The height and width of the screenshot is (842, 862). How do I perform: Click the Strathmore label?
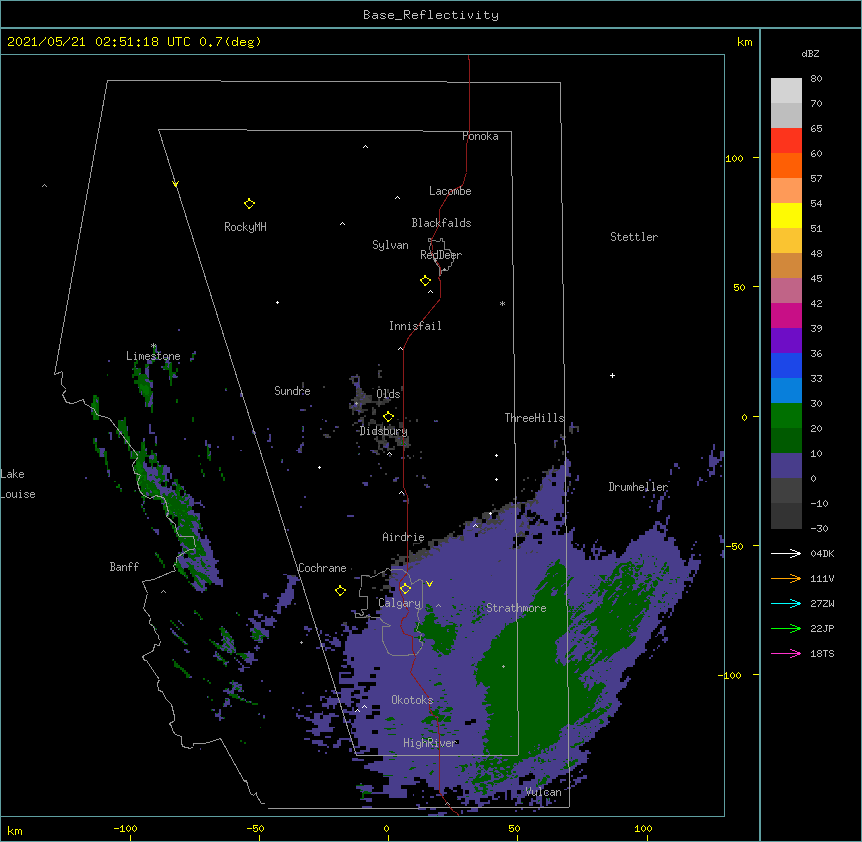(x=516, y=608)
